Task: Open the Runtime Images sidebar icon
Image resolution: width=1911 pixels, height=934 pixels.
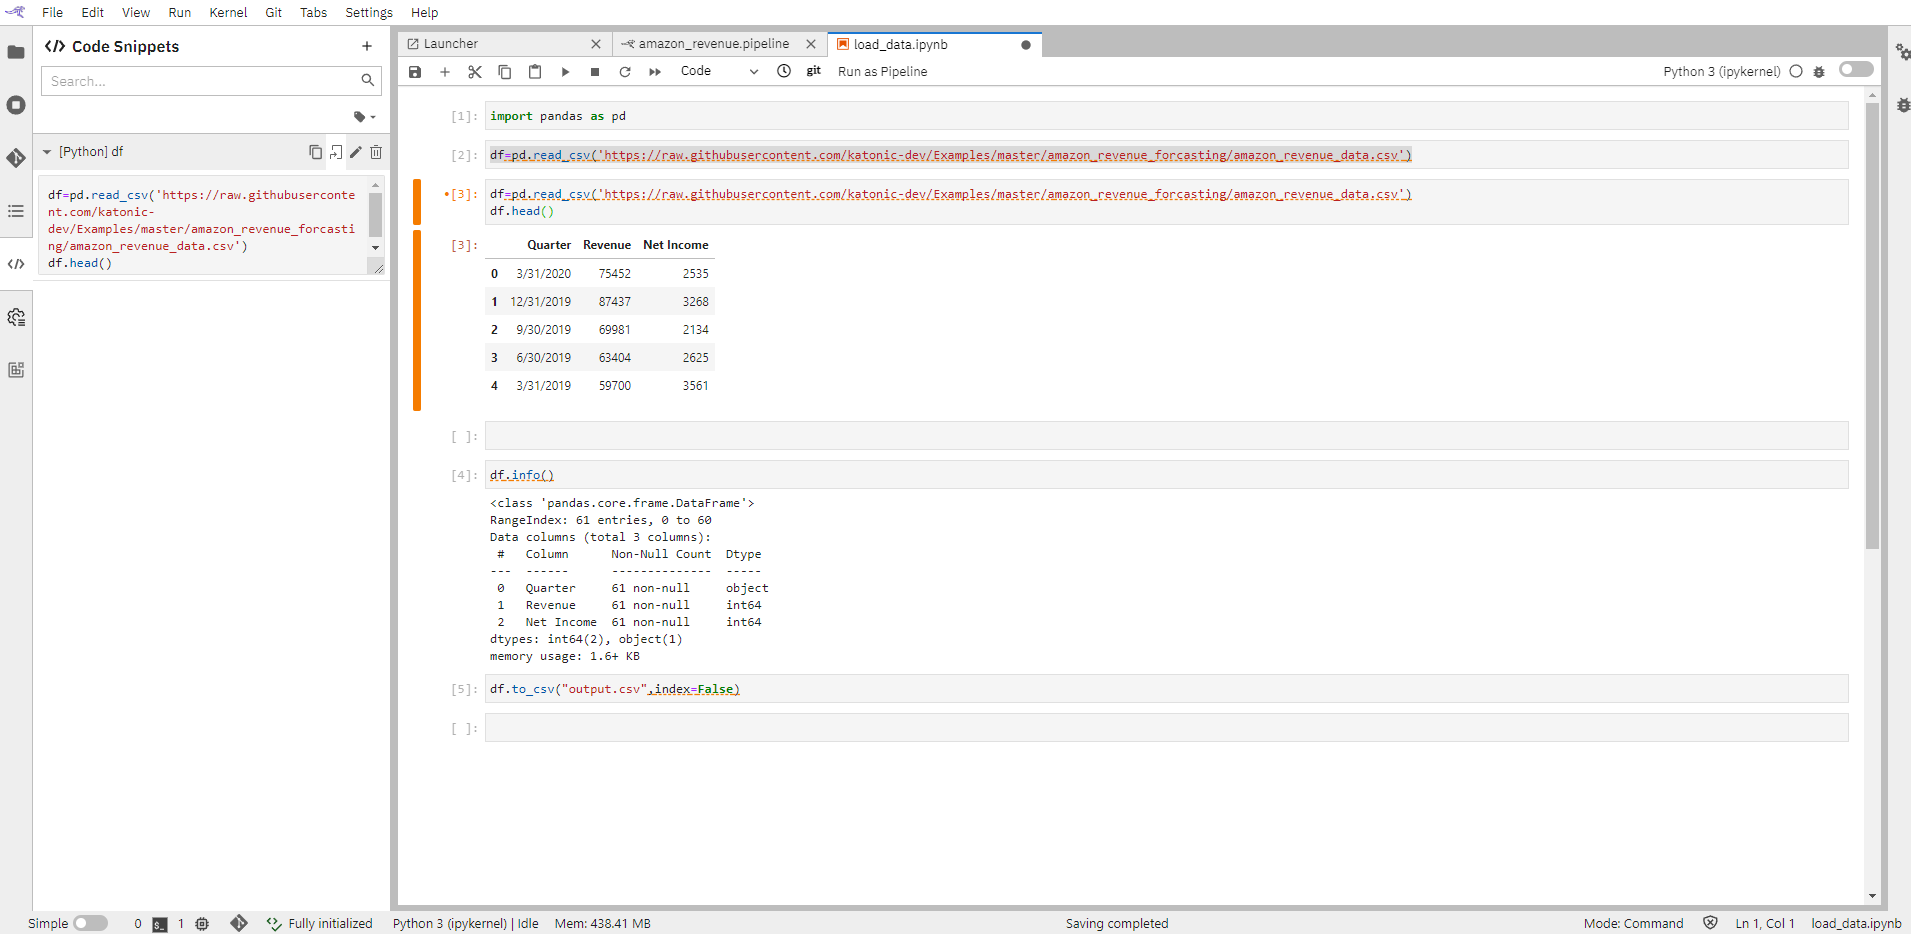Action: pyautogui.click(x=16, y=370)
